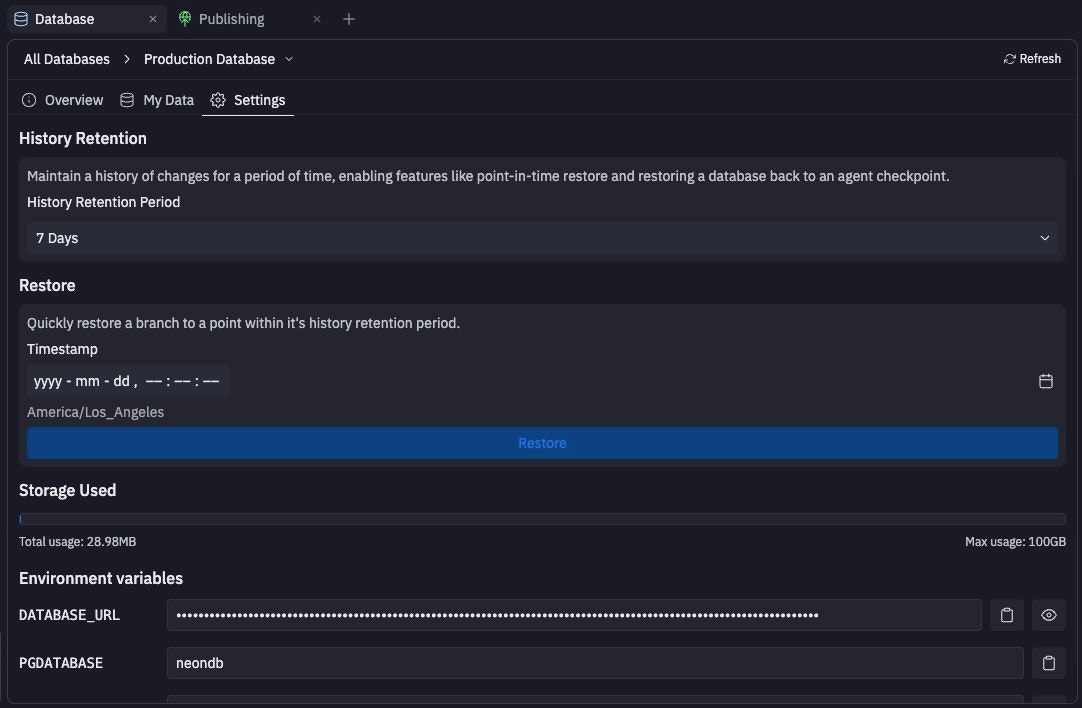Reveal the hidden DATABASE_URL with the eye toggle

[x=1048, y=614]
